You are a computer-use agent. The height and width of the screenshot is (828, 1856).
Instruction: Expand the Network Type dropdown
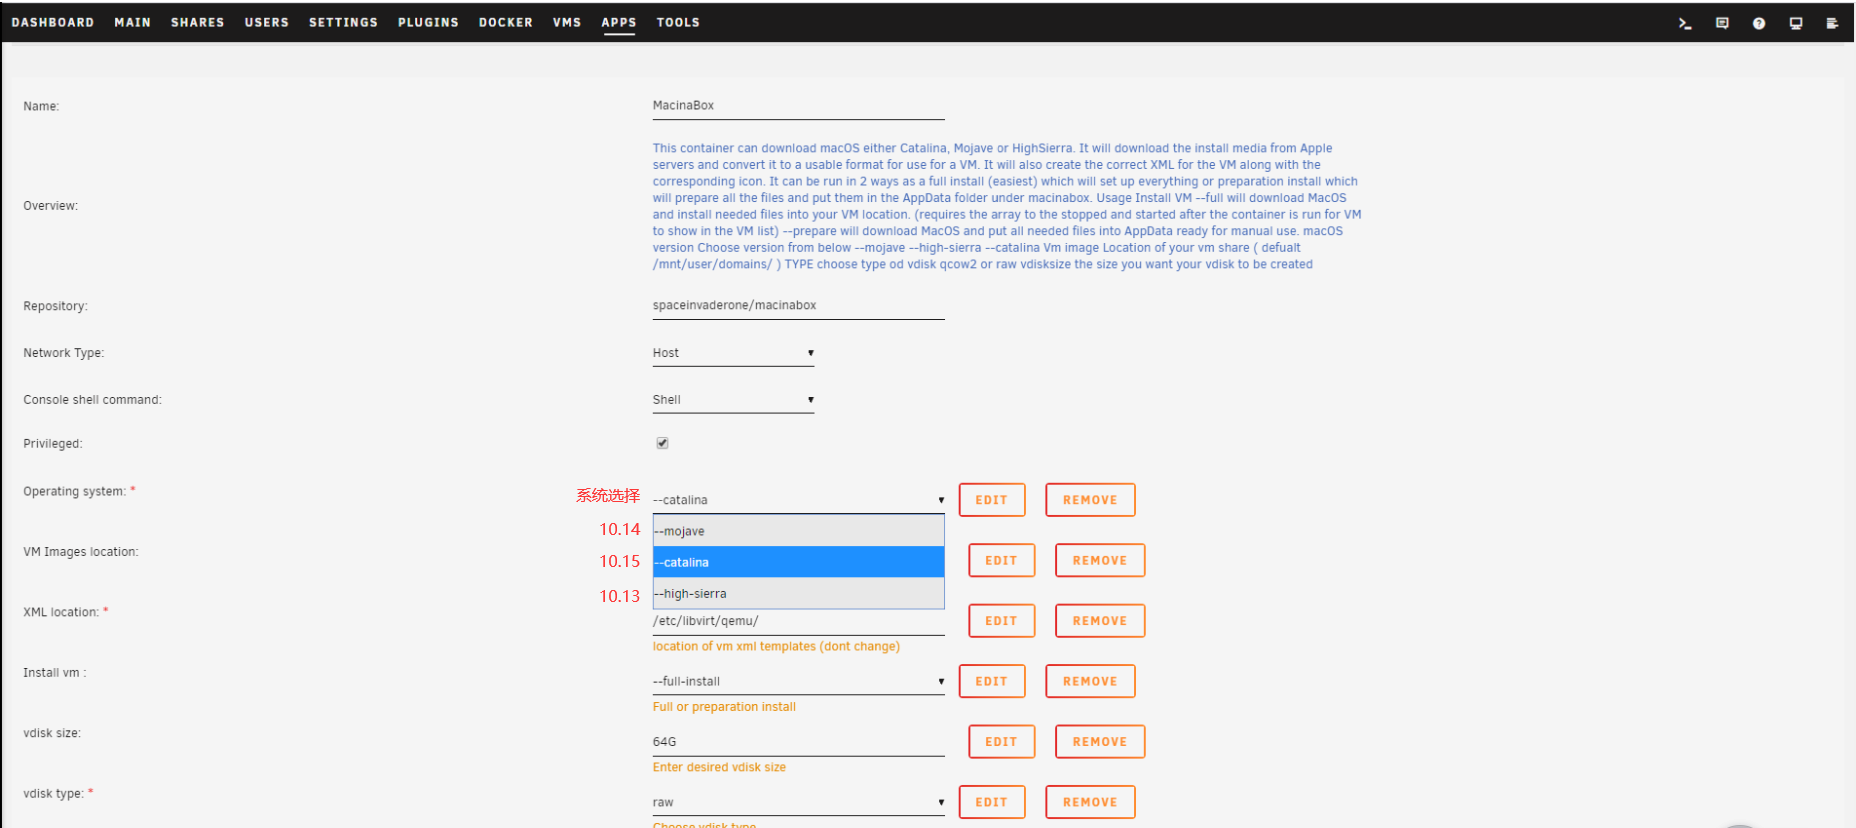(x=733, y=353)
